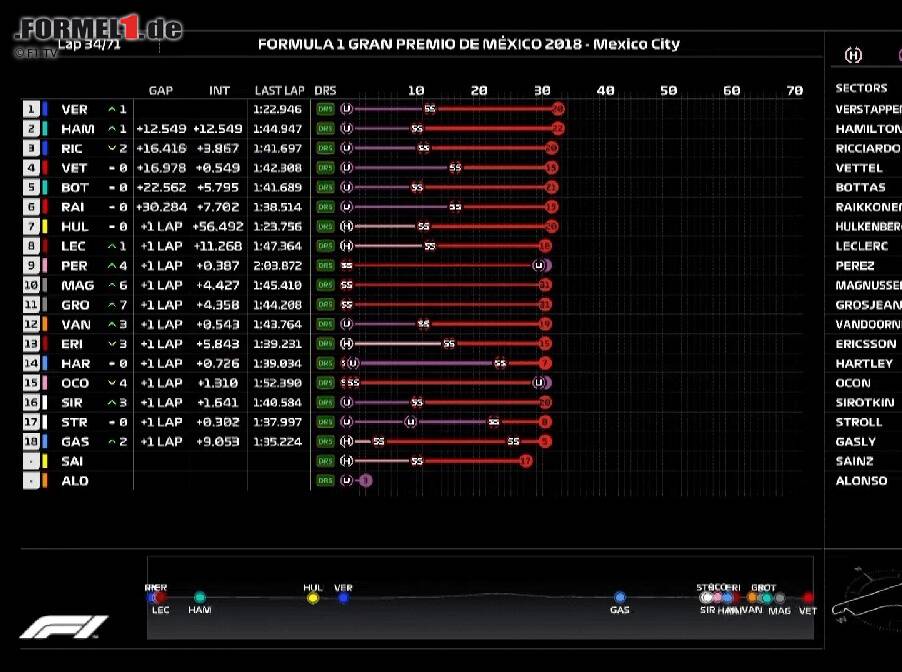The width and height of the screenshot is (902, 672).
Task: Click the tyre icon above the Sectors panel
Action: coord(853,55)
